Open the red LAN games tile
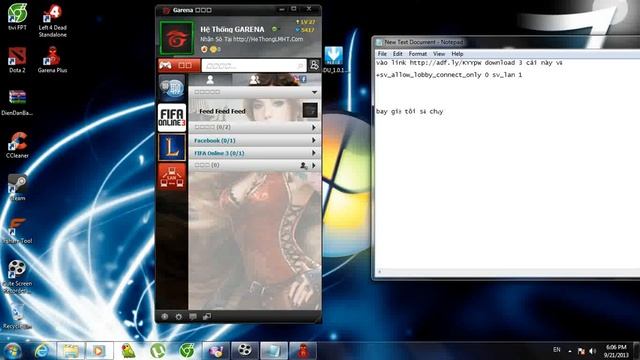Screen dimensions: 640x360 tap(172, 176)
